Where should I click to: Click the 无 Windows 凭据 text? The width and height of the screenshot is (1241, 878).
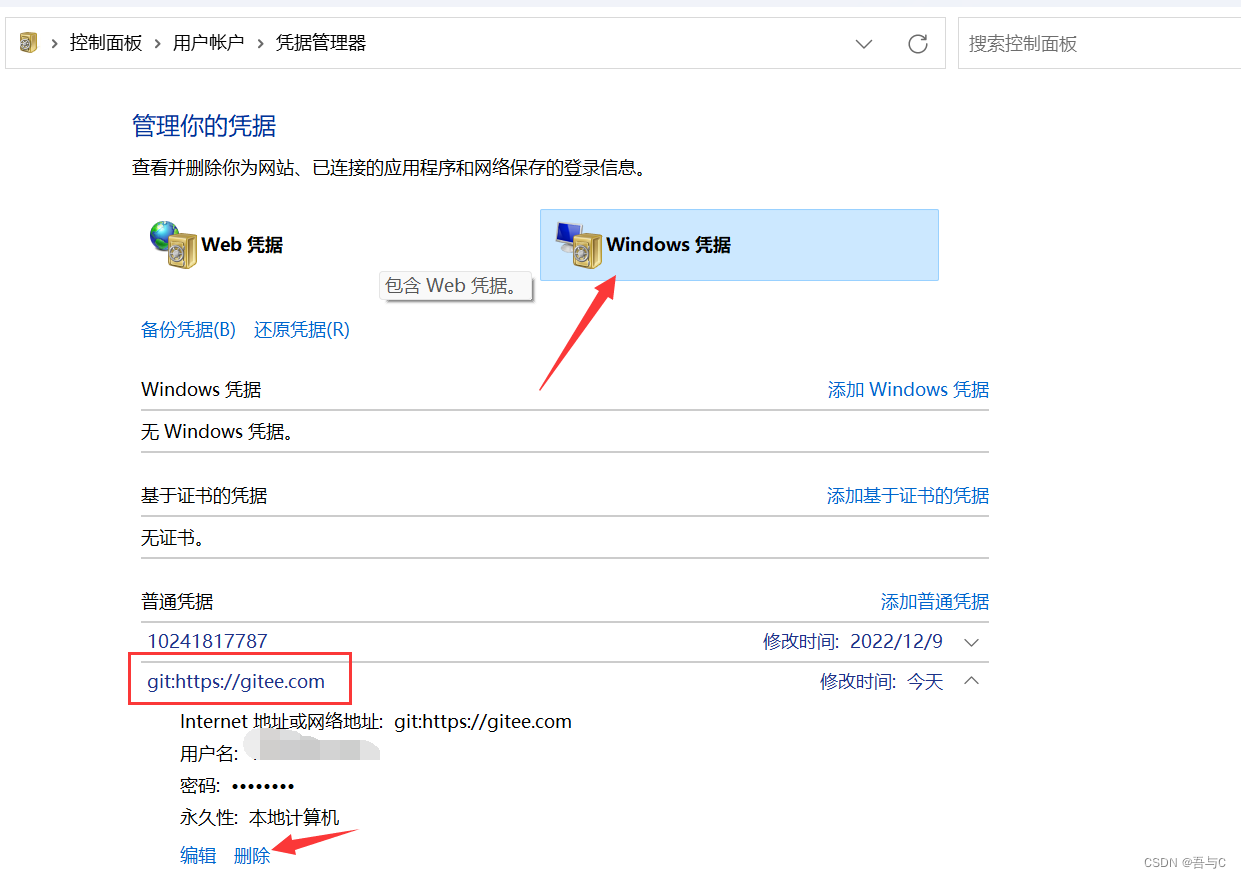(217, 432)
